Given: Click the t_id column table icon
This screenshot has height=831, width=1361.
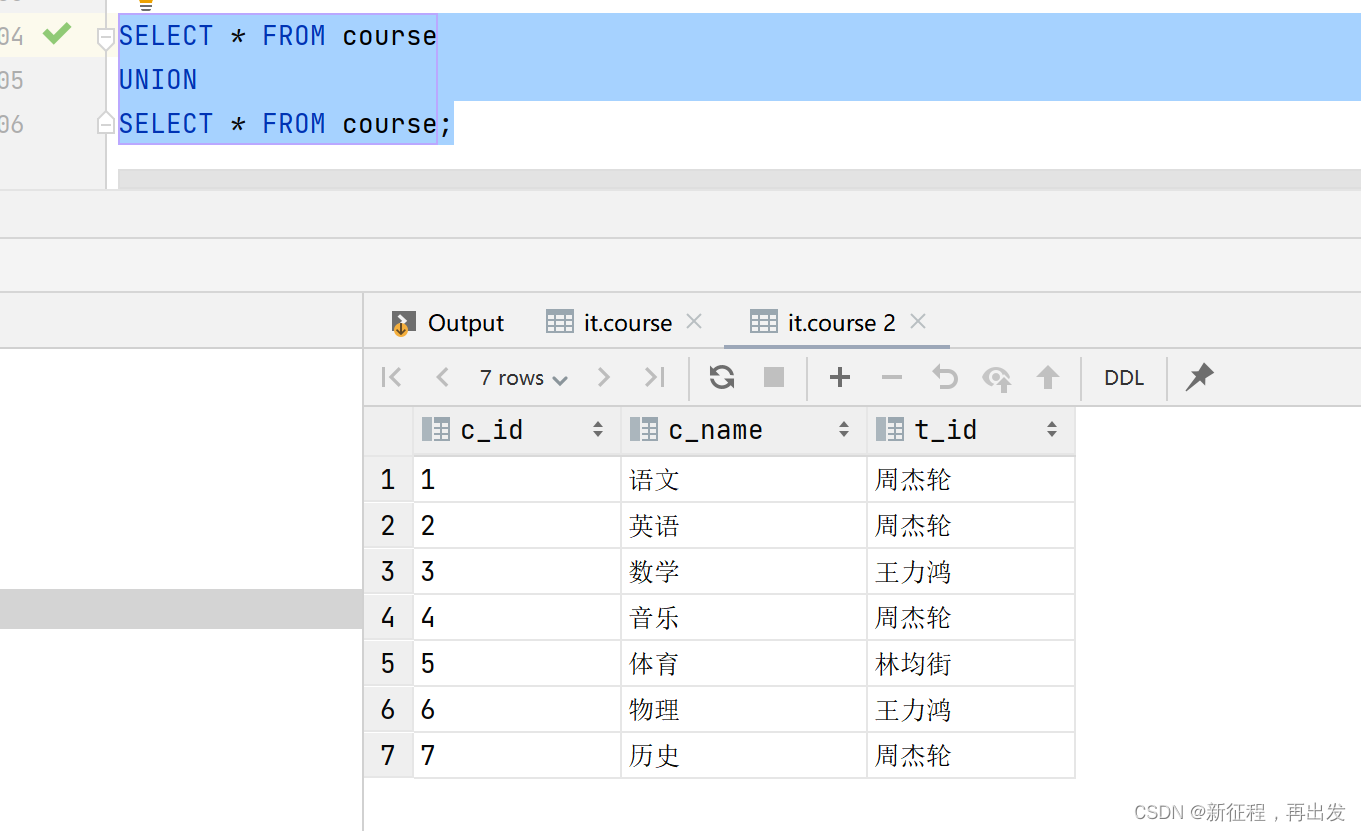Looking at the screenshot, I should pos(890,430).
